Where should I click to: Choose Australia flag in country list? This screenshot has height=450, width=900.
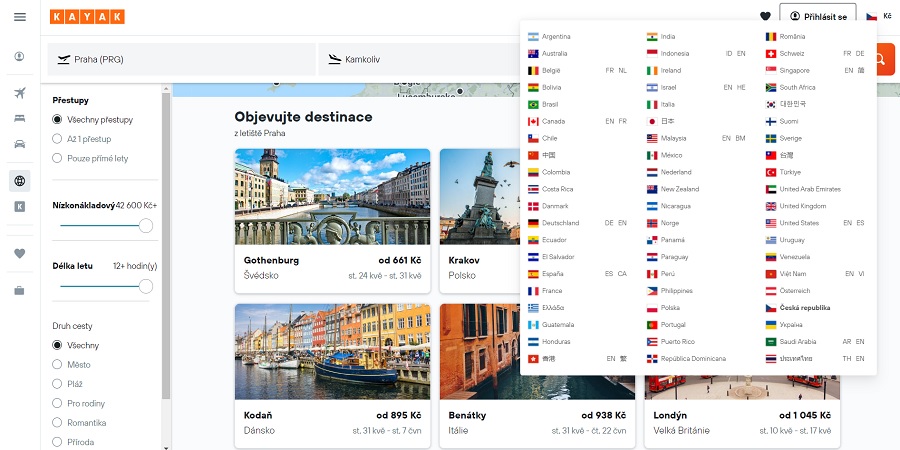pos(533,53)
